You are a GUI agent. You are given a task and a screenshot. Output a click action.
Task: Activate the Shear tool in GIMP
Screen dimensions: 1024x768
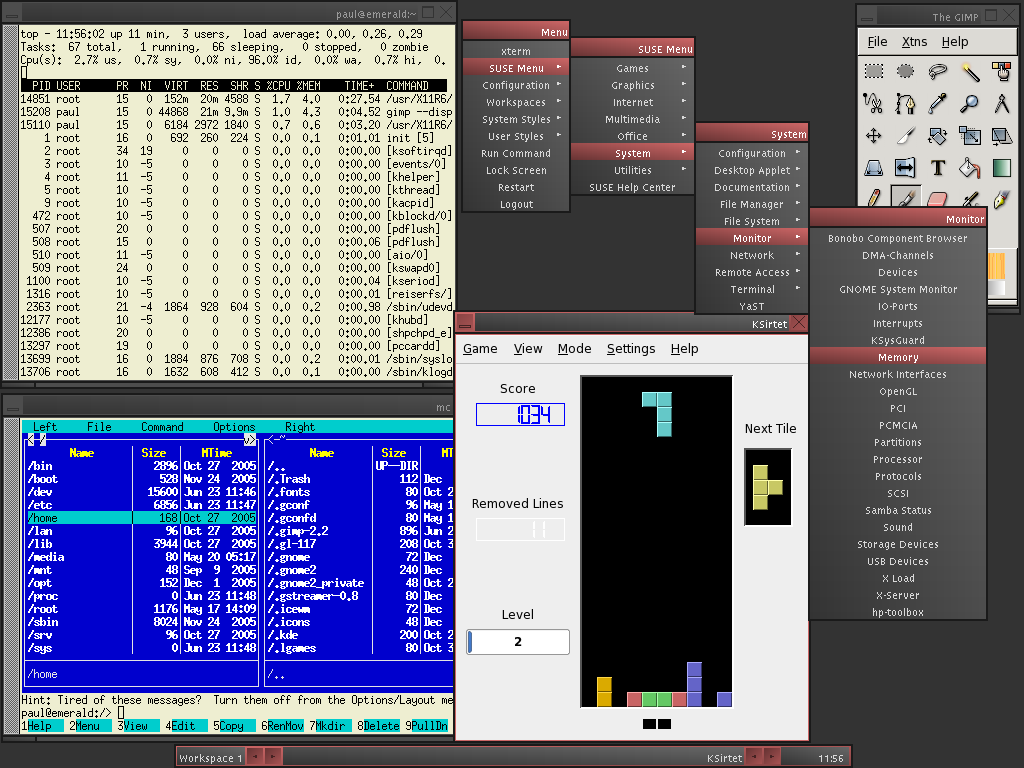click(x=1001, y=136)
